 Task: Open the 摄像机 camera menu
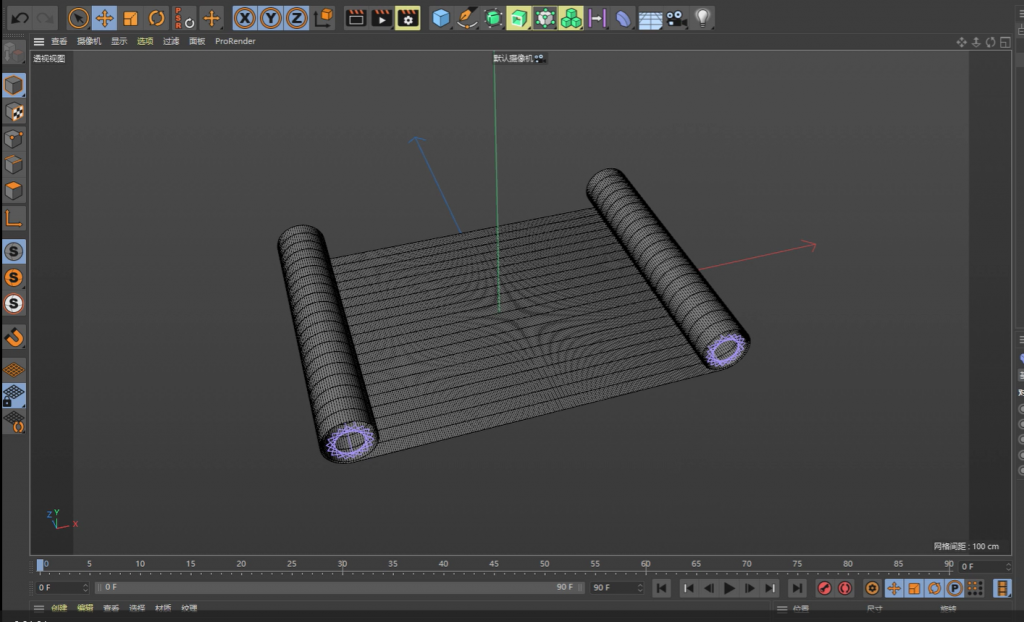[89, 41]
